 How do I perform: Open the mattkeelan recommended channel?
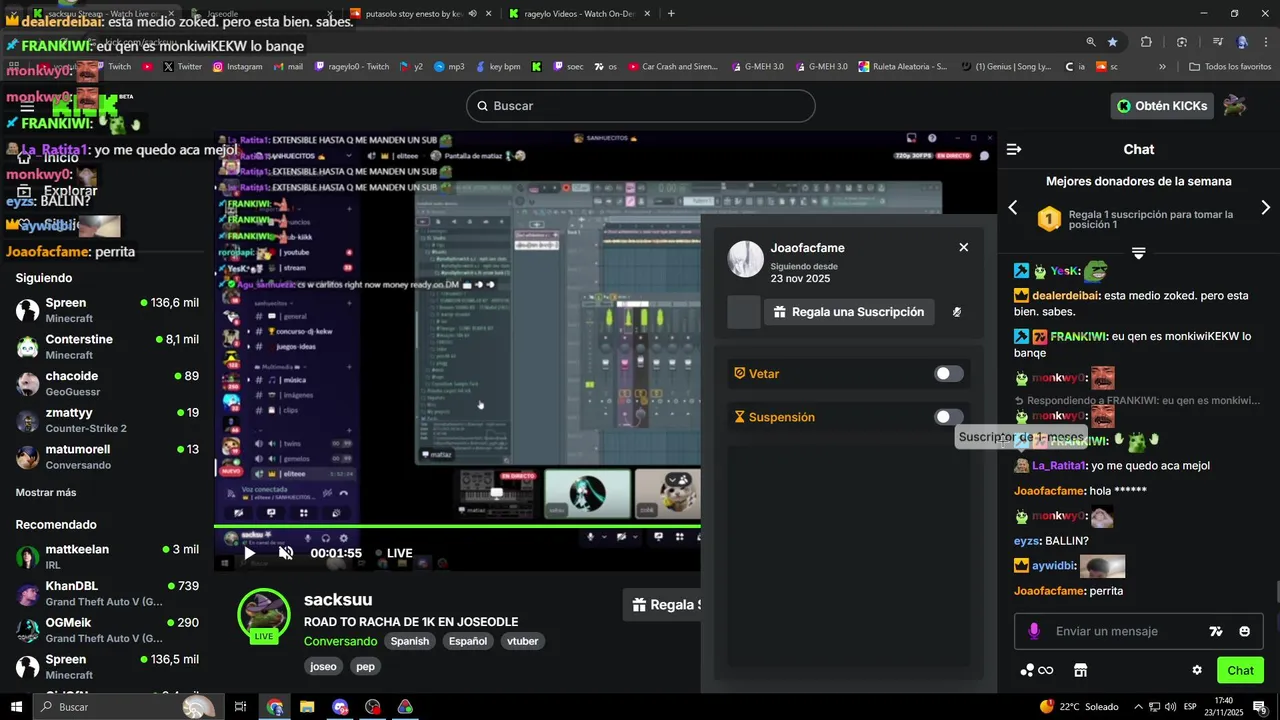(107, 557)
